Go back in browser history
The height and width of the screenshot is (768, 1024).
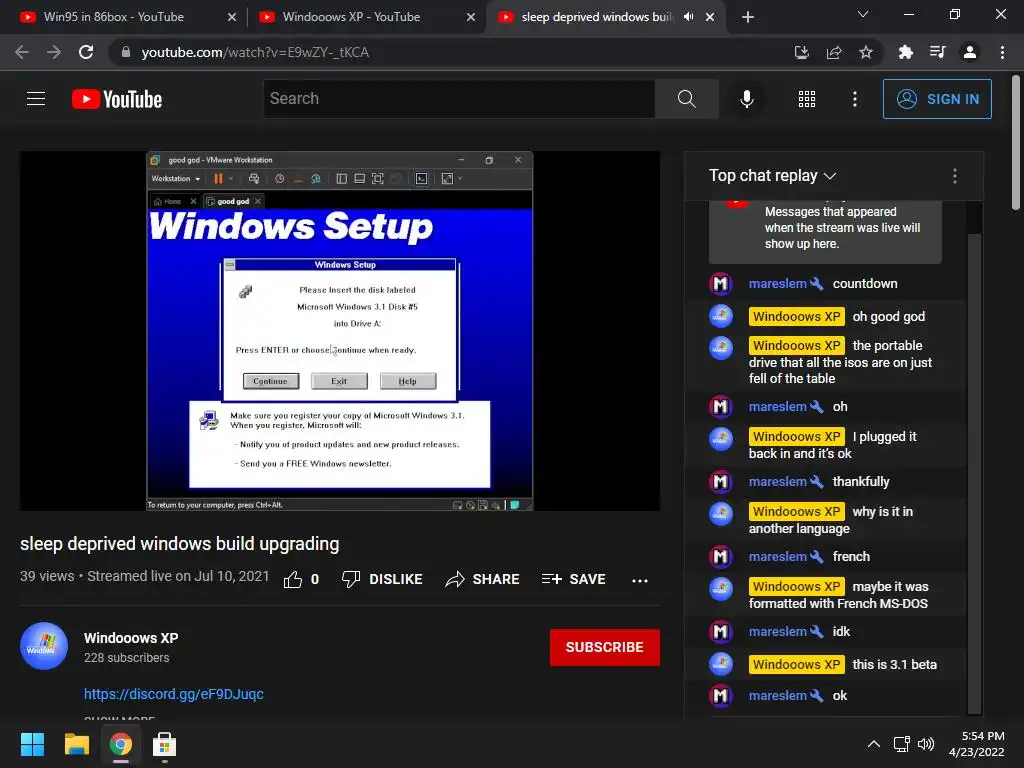[22, 52]
